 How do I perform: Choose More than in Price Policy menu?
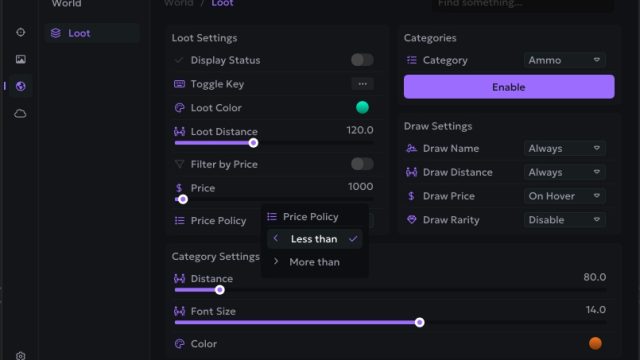[x=315, y=262]
